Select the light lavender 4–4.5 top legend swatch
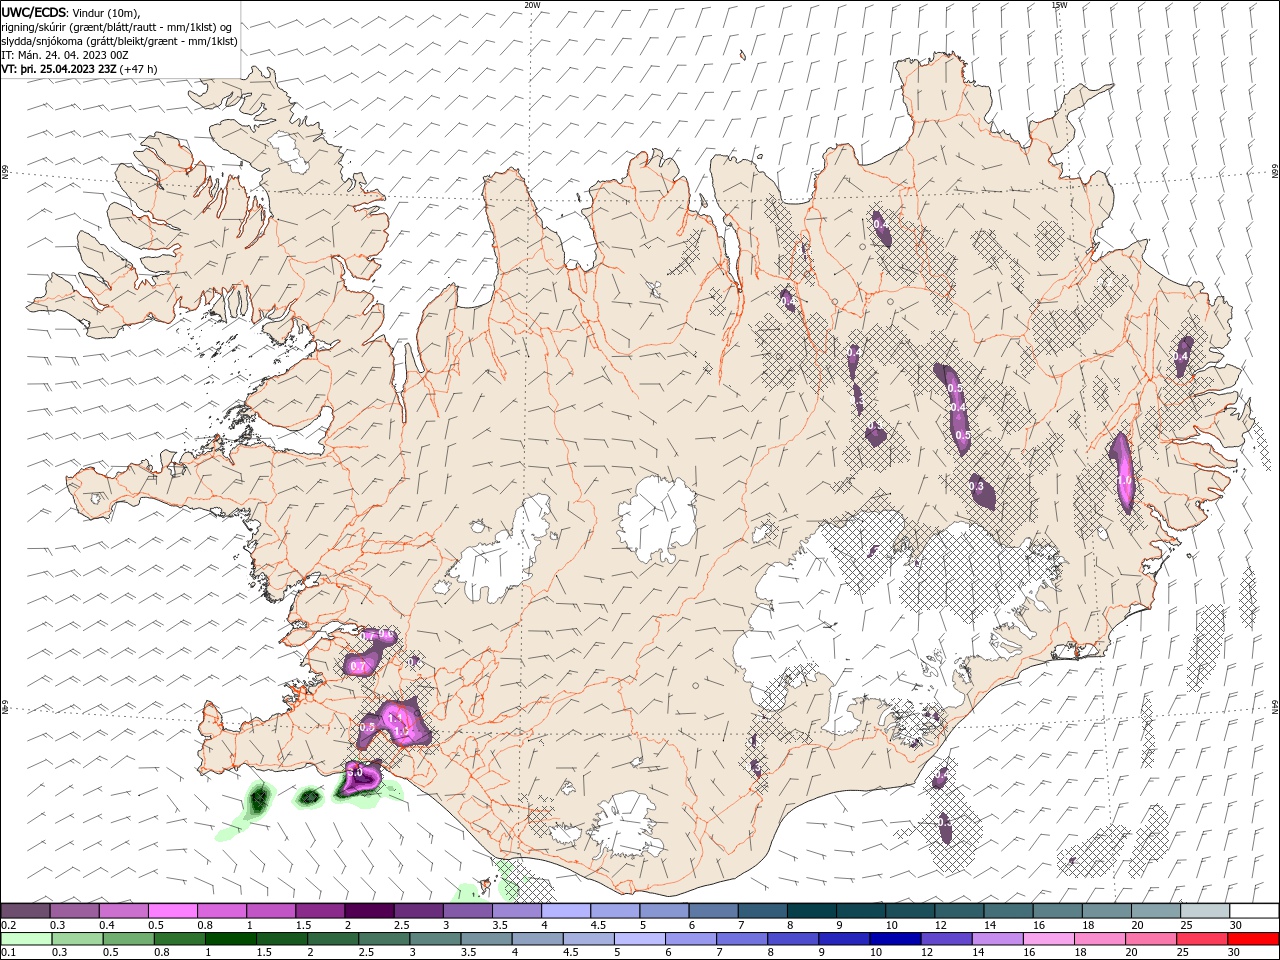1280x960 pixels. pyautogui.click(x=565, y=910)
